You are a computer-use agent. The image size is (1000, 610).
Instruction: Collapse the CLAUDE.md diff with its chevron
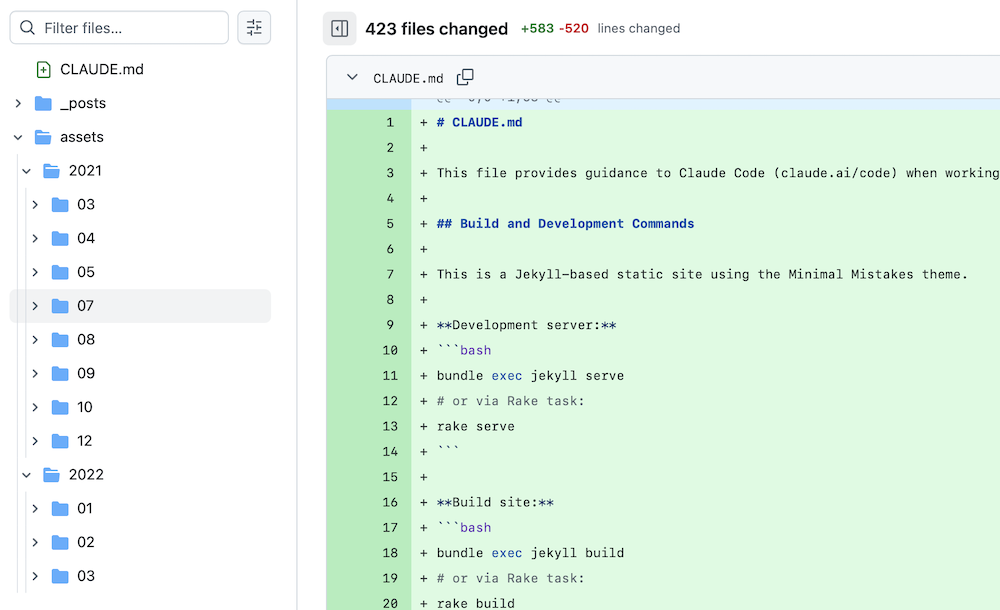tap(352, 77)
